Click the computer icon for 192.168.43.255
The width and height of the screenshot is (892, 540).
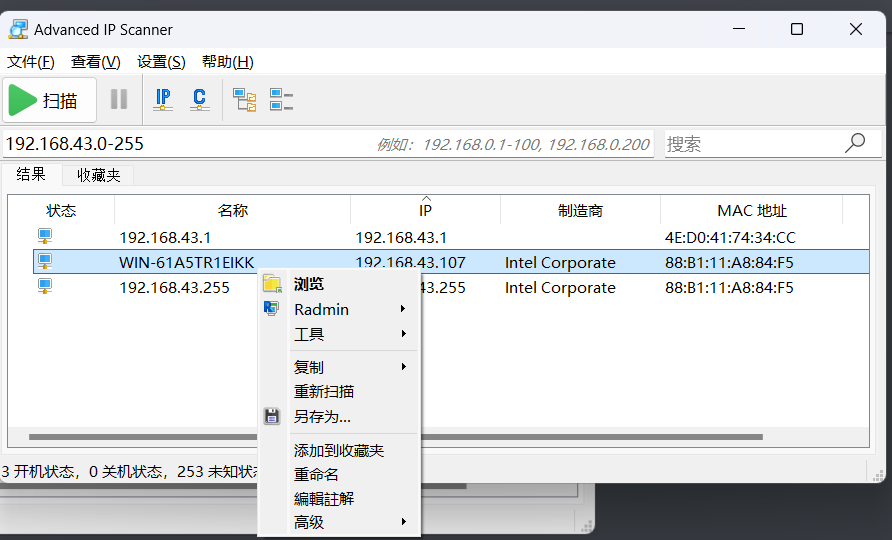tap(45, 286)
